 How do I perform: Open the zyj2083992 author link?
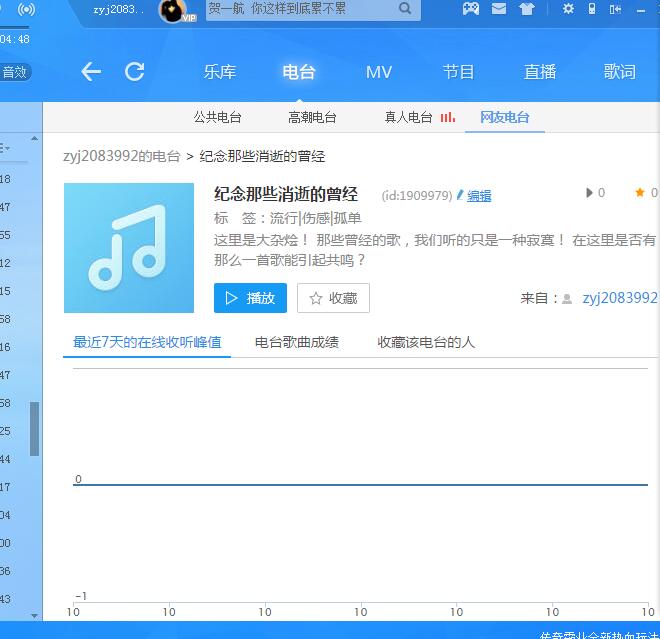[620, 298]
